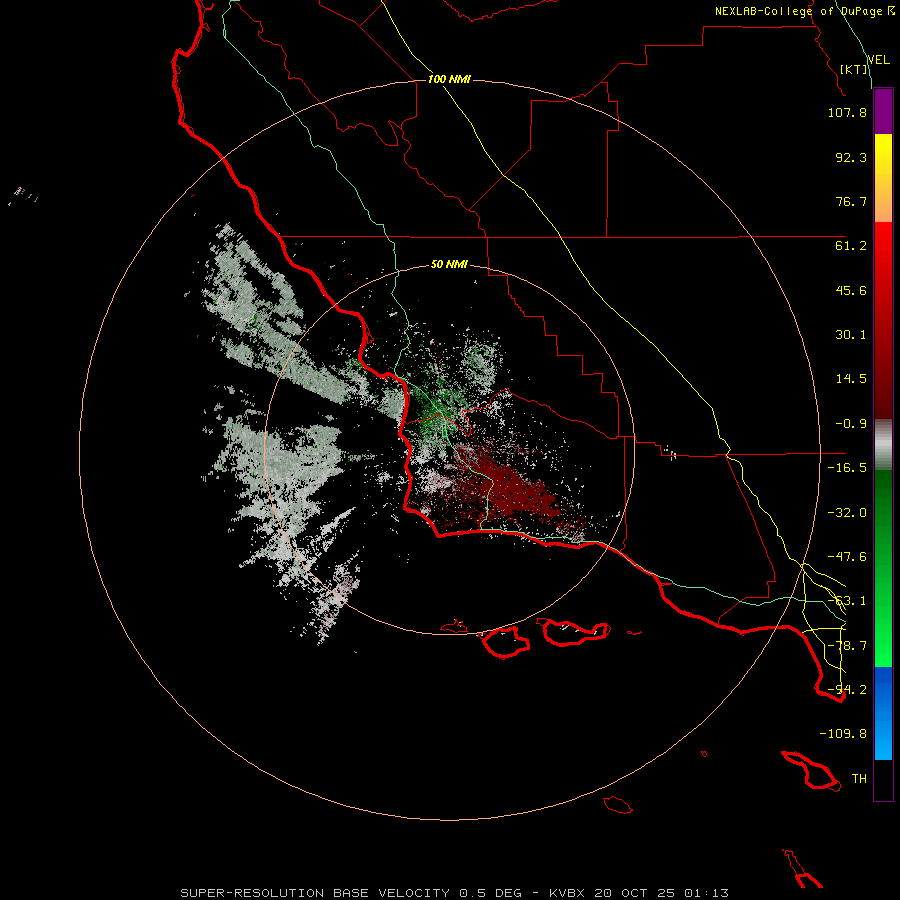
Task: Click the 50 NMI range ring label
Action: point(449,264)
